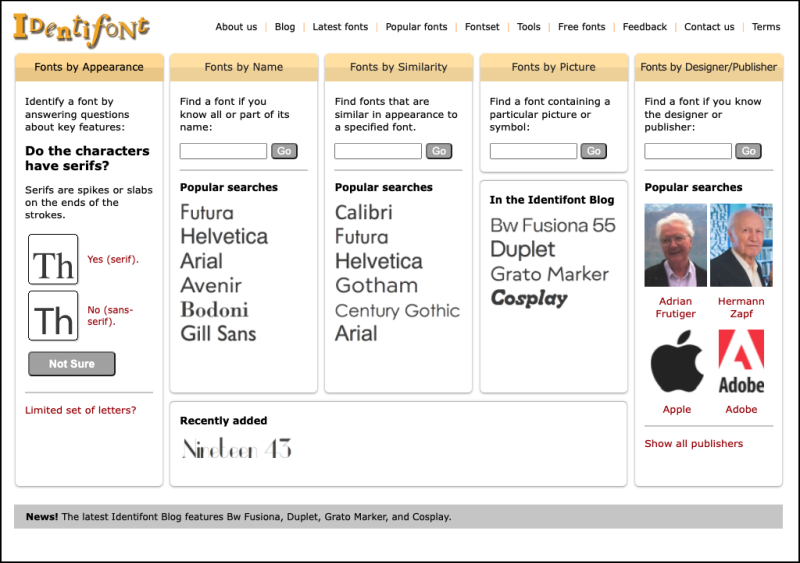This screenshot has height=563, width=800.
Task: Open Helvetica in Fonts by Name searches
Action: tap(224, 236)
